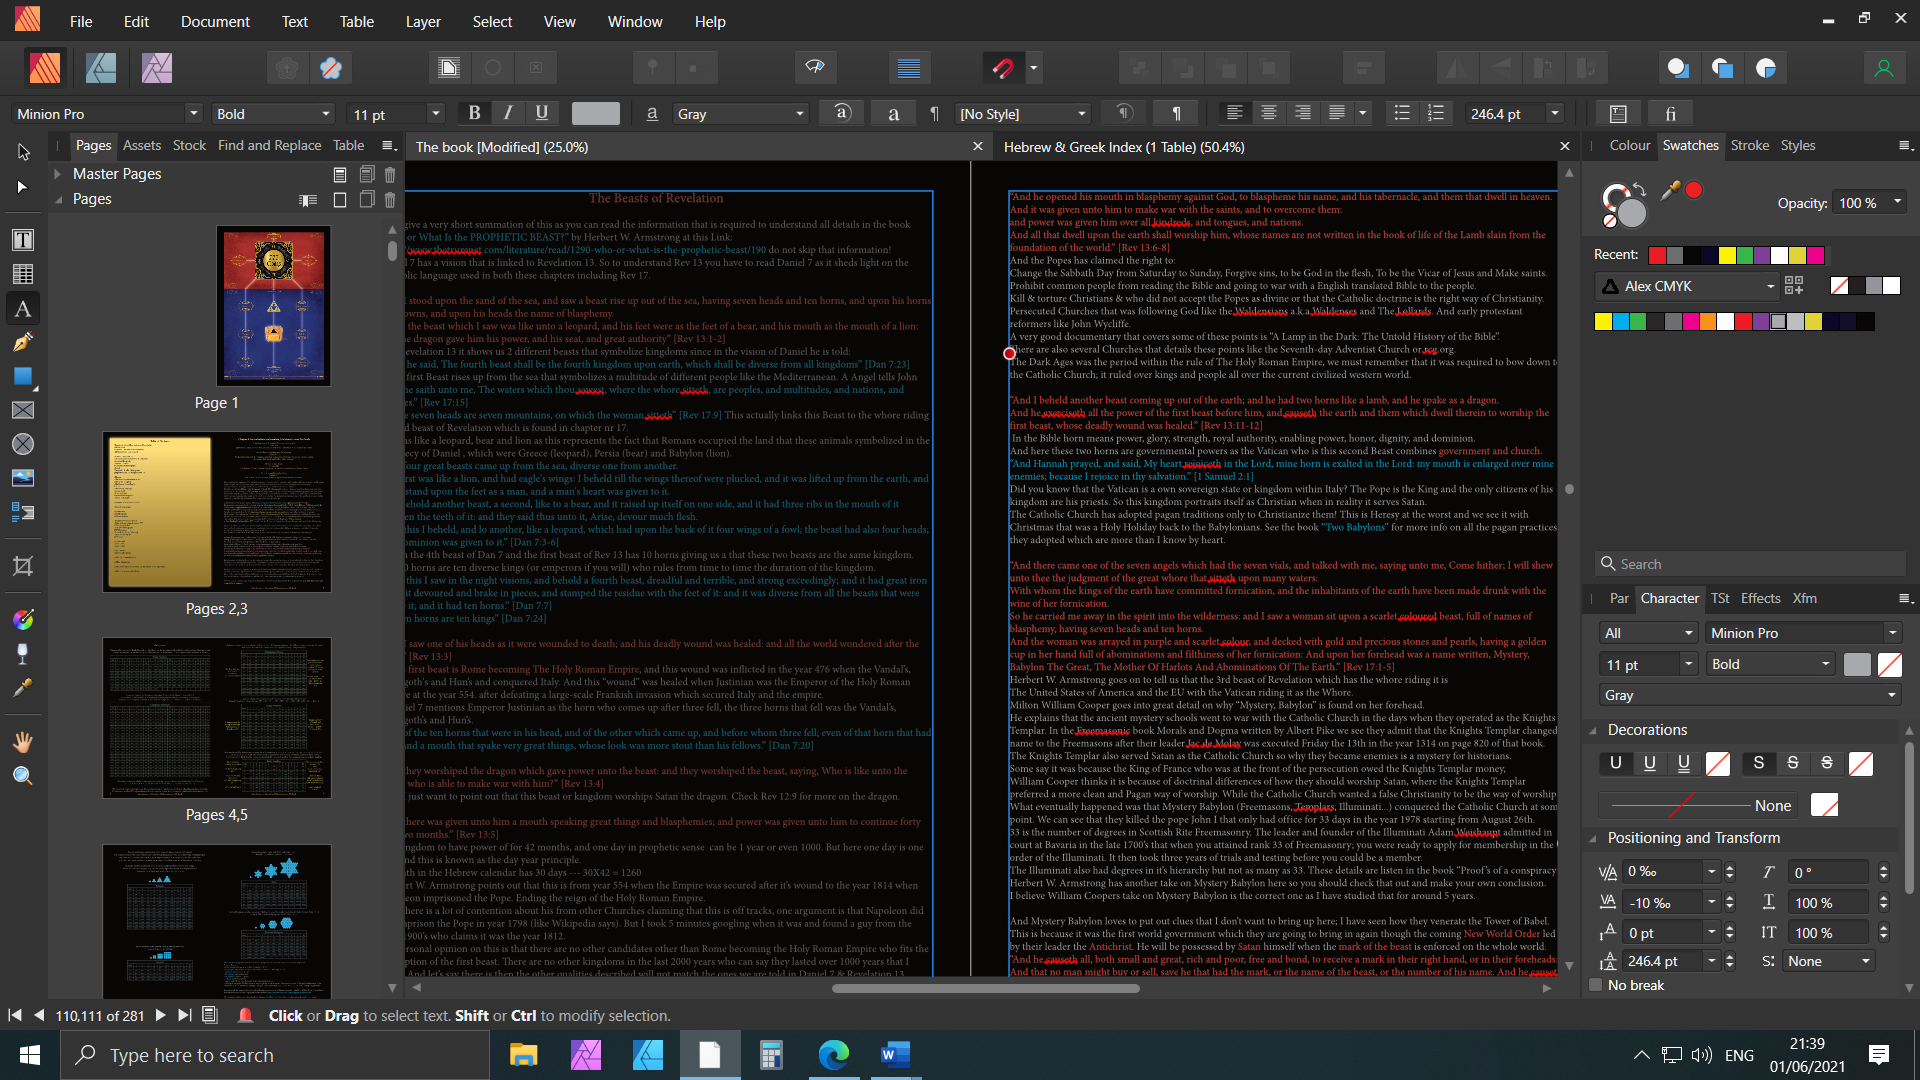
Task: Go to the next spread
Action: coord(160,1015)
